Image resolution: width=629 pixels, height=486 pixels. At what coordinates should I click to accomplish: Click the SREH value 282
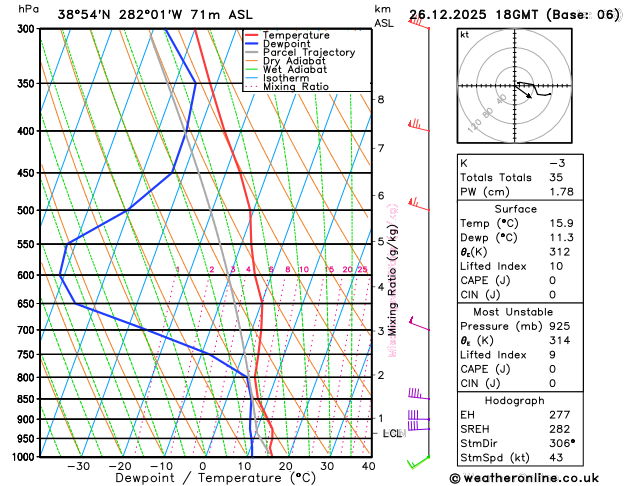click(x=560, y=429)
